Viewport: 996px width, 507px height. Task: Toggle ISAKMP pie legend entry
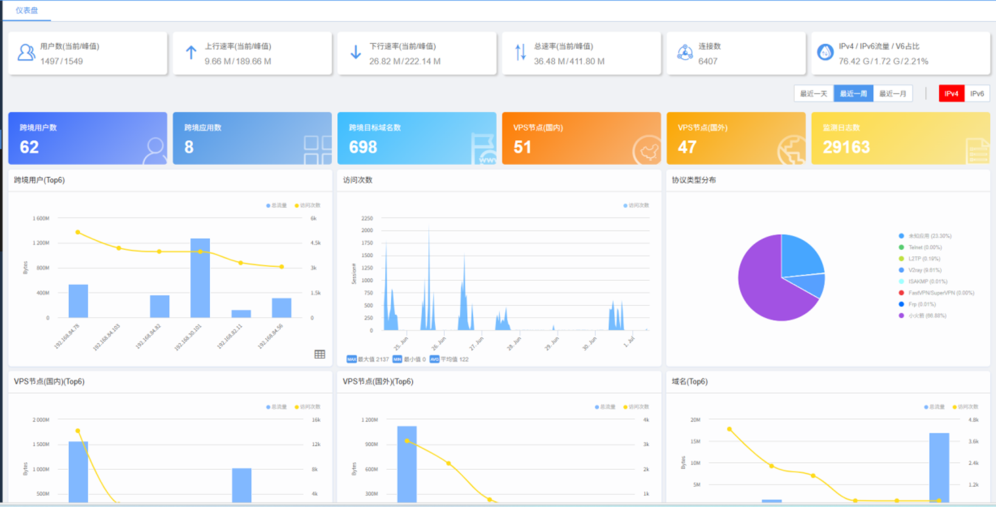tap(923, 281)
